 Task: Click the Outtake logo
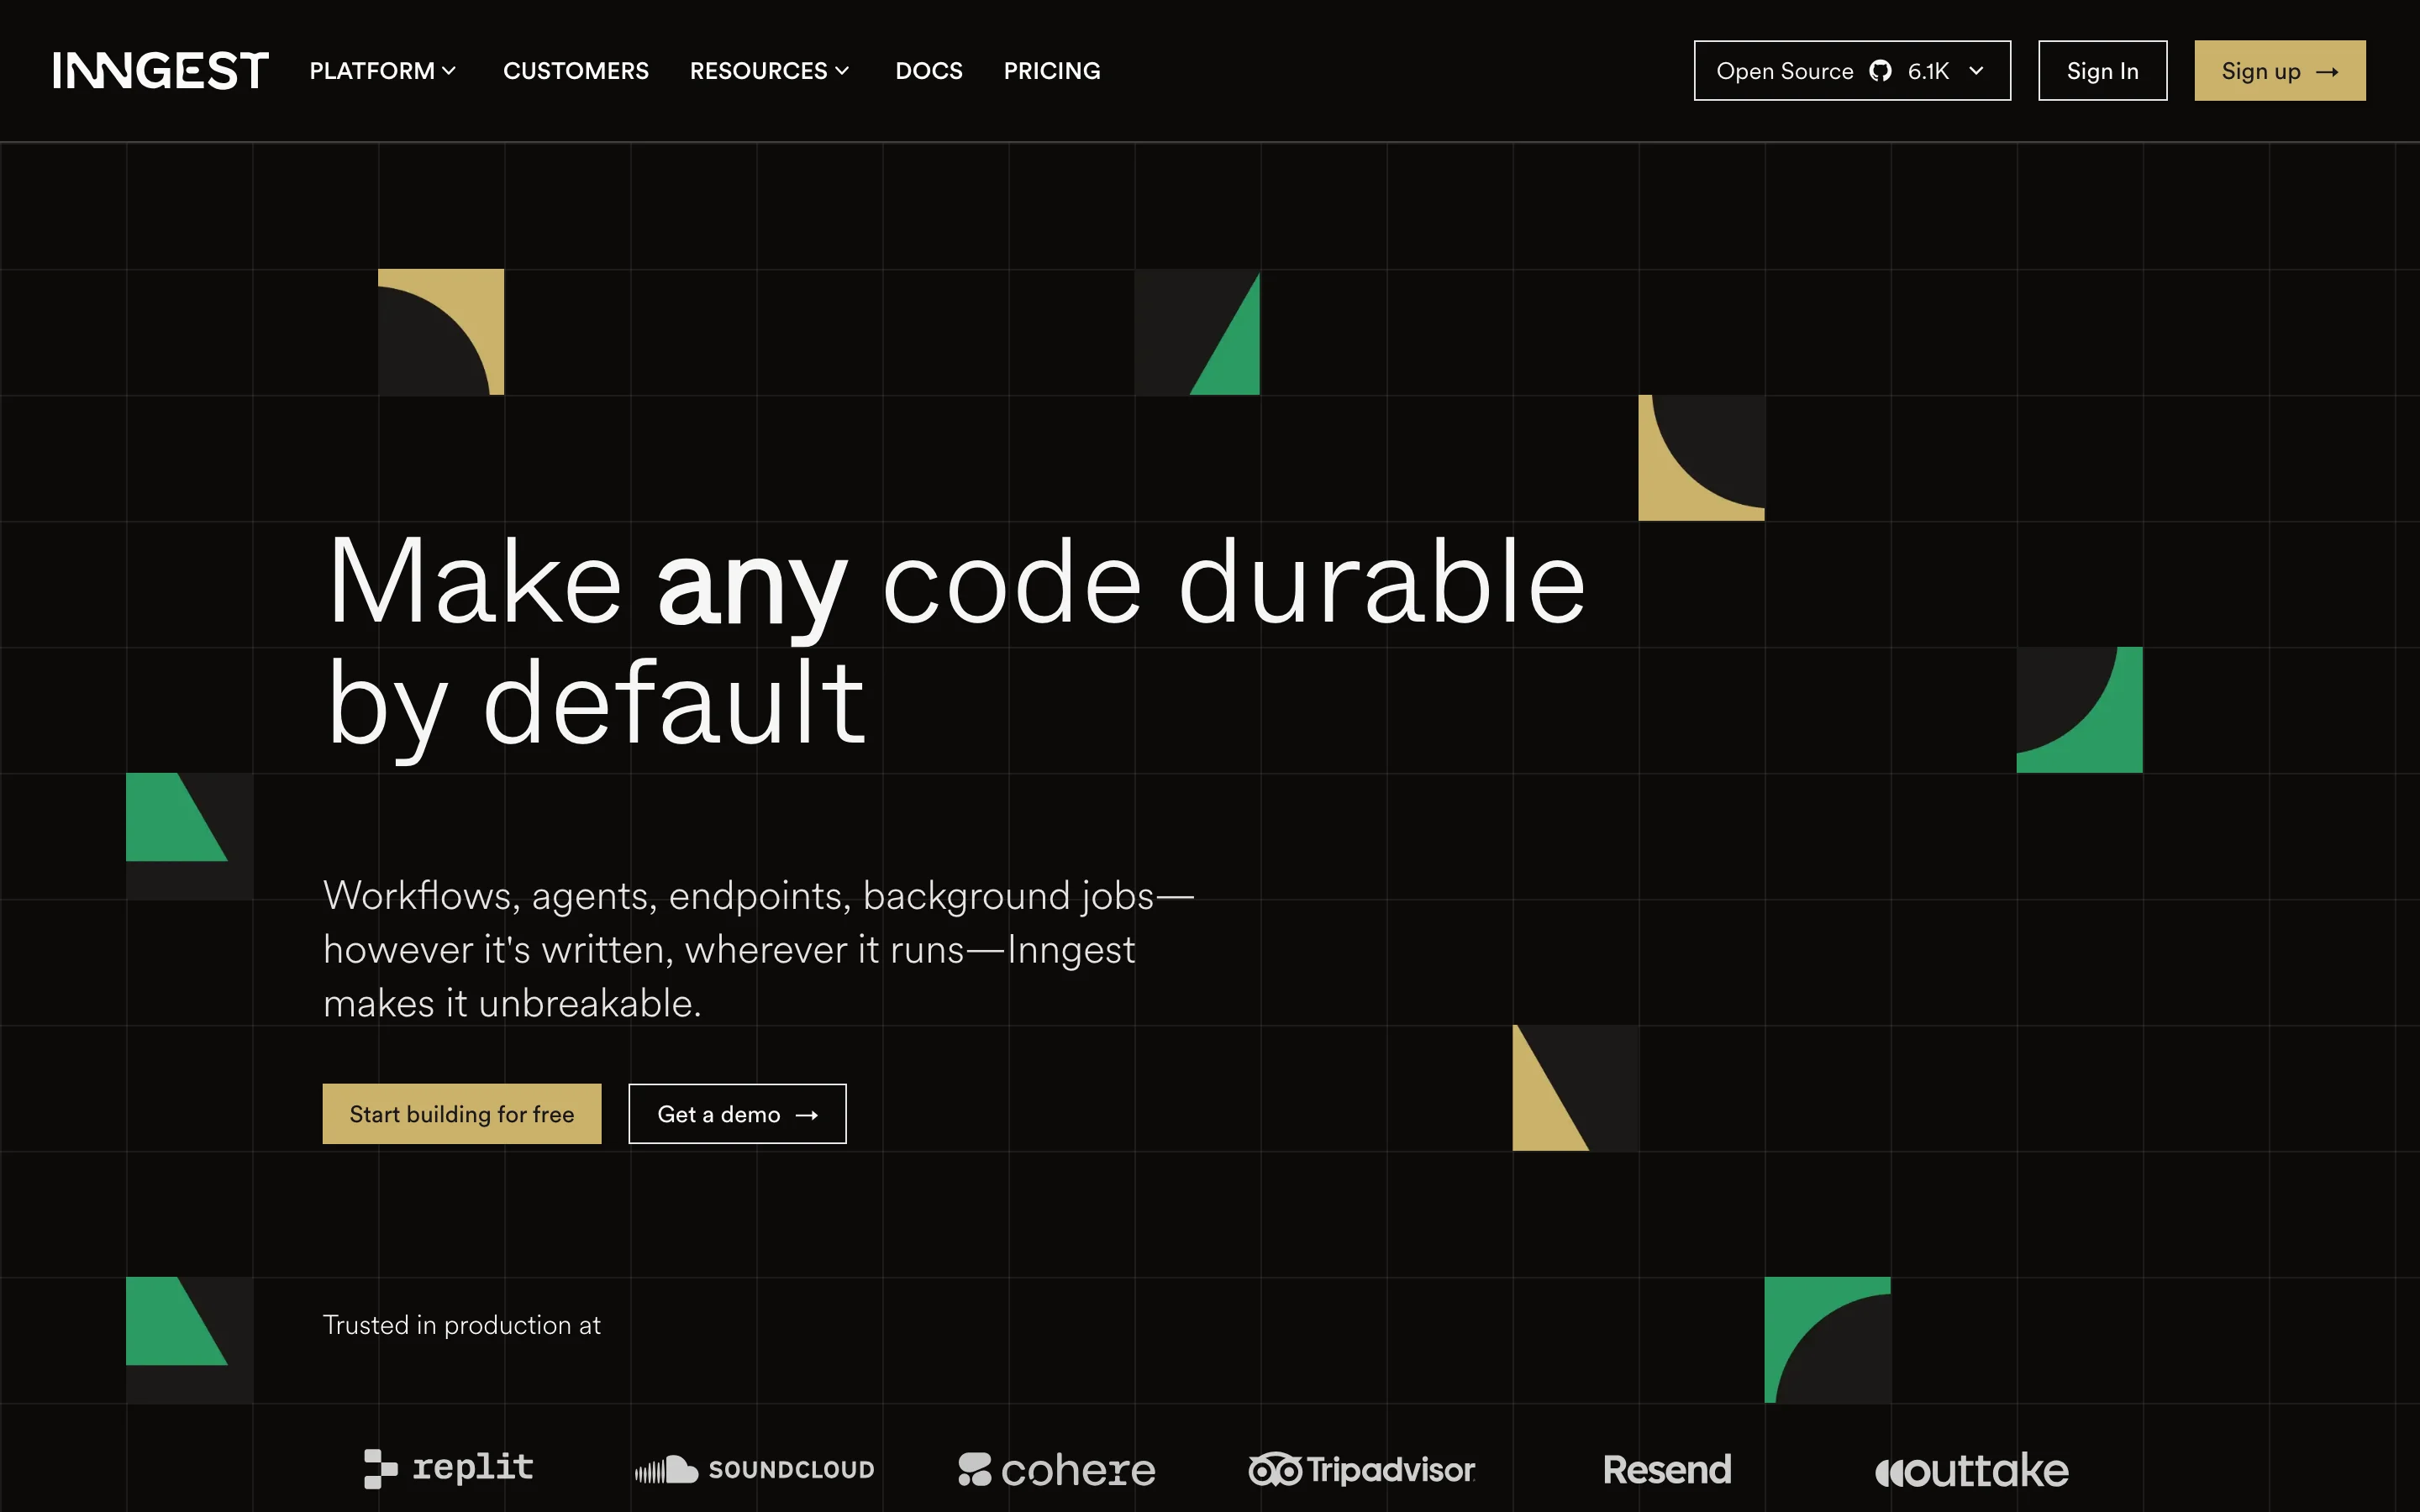[1971, 1470]
